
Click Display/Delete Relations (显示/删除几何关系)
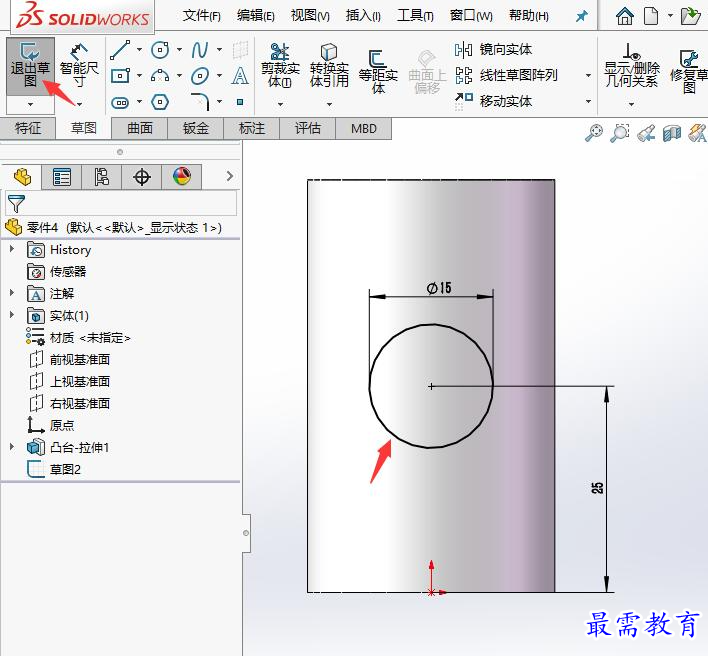[x=631, y=65]
